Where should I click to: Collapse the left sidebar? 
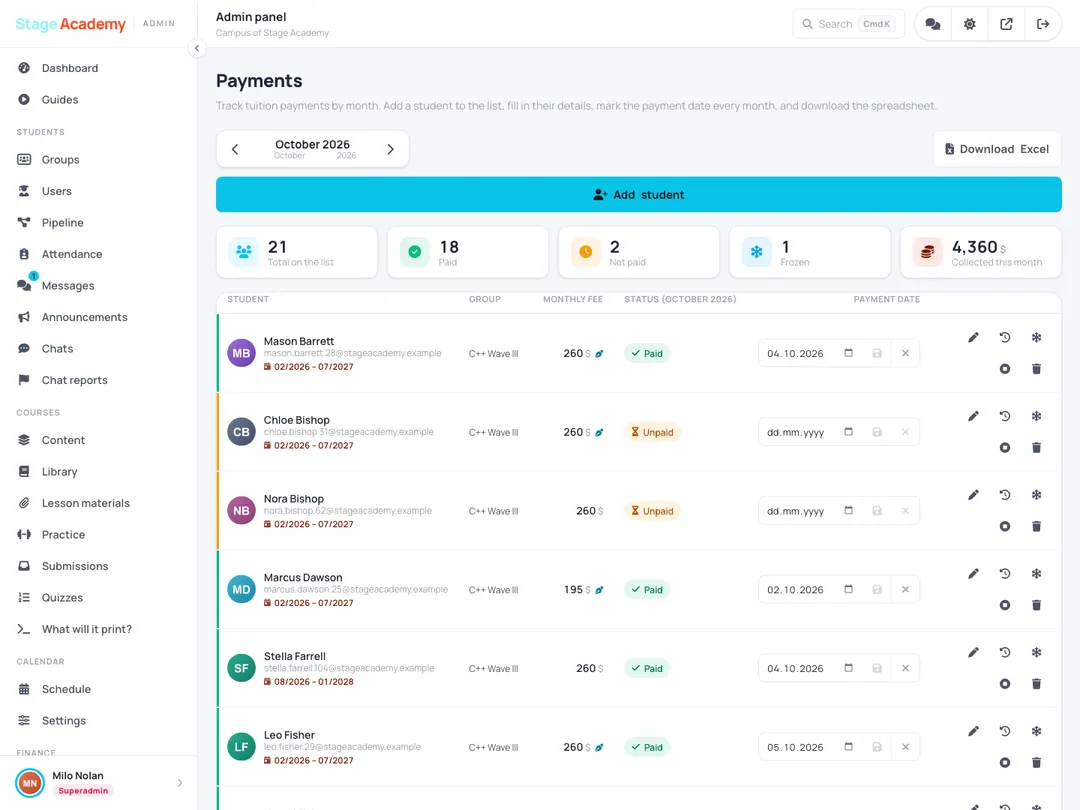197,48
